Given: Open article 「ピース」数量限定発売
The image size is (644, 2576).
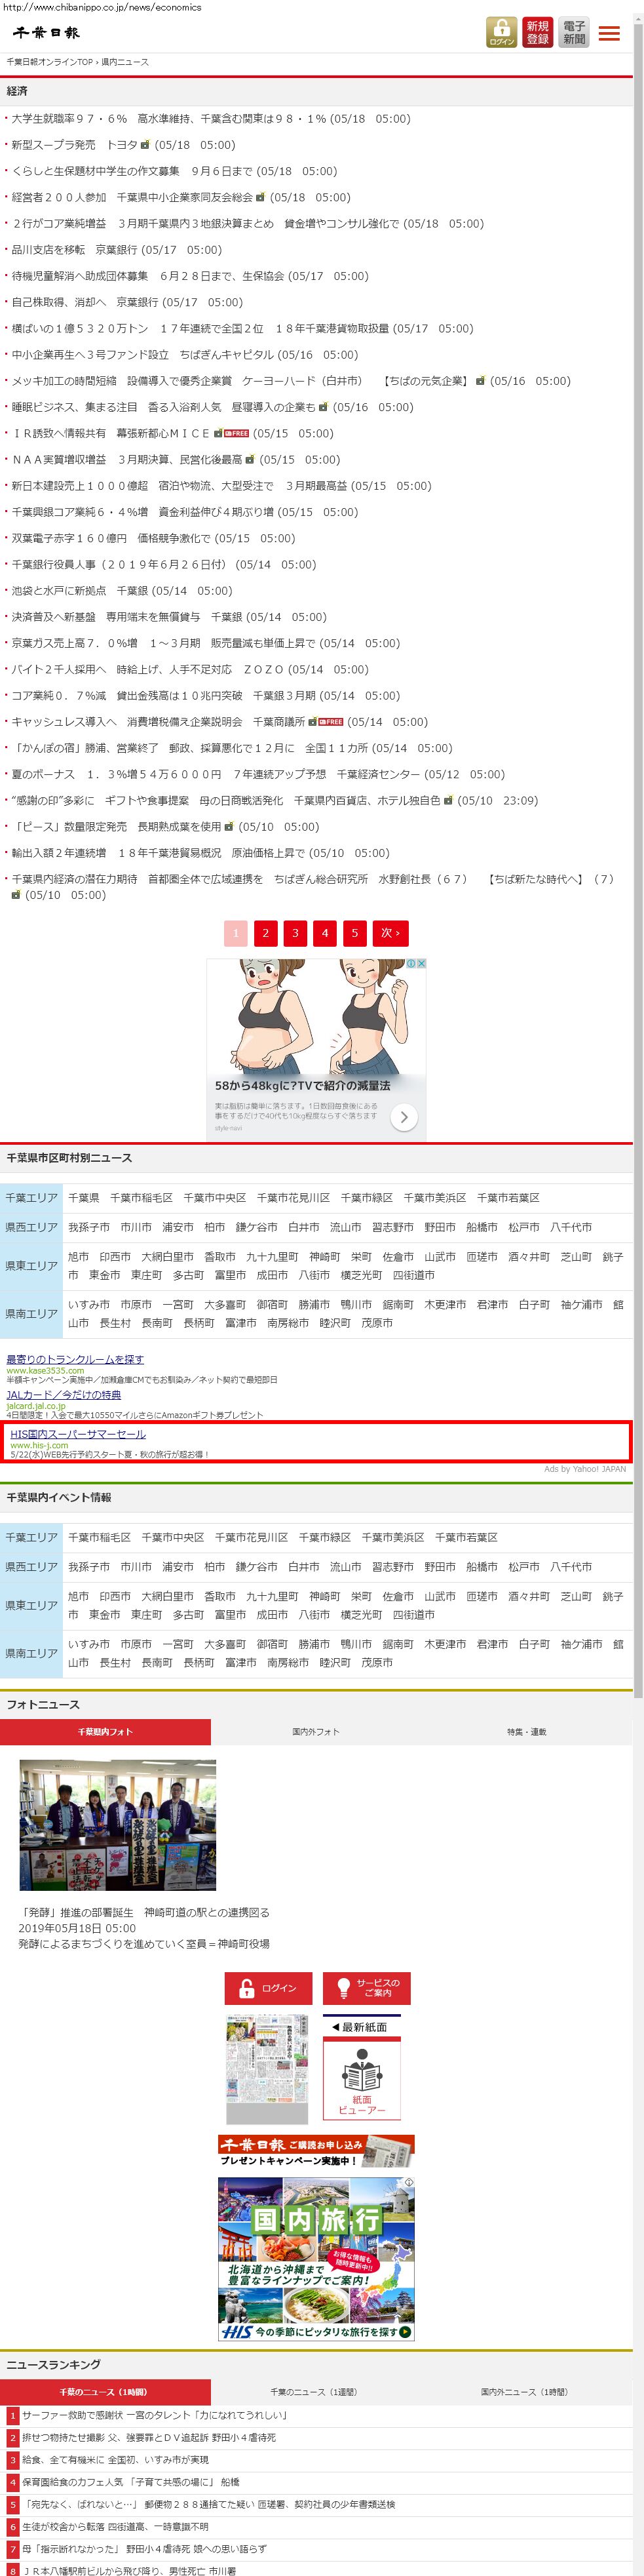Looking at the screenshot, I should [x=116, y=827].
